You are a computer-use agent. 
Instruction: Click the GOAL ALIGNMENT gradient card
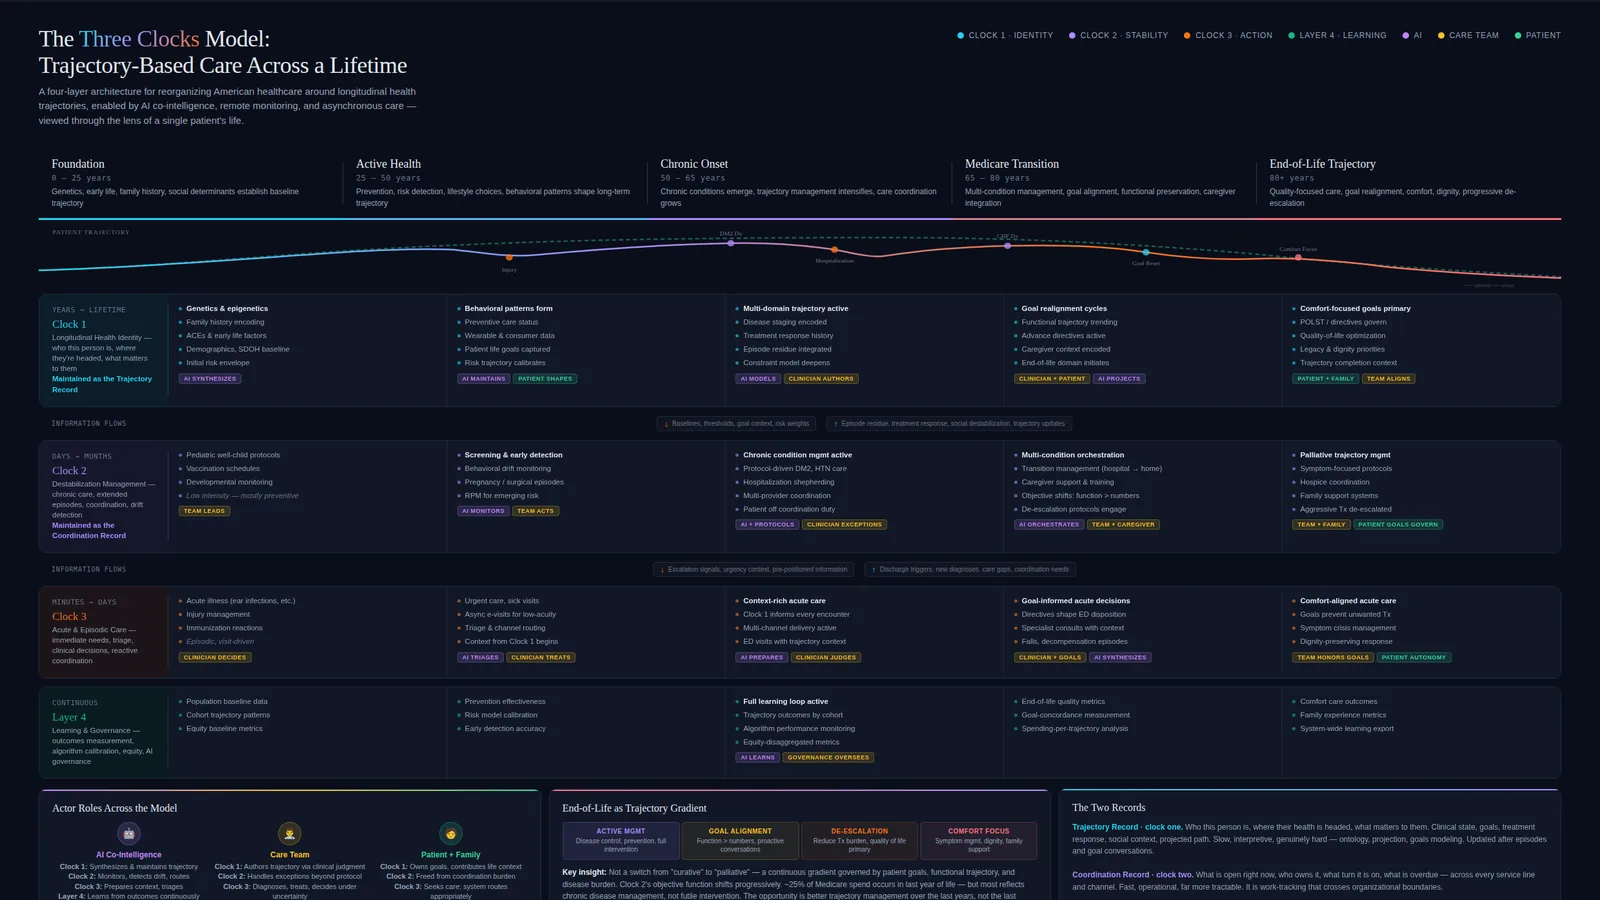click(x=740, y=840)
